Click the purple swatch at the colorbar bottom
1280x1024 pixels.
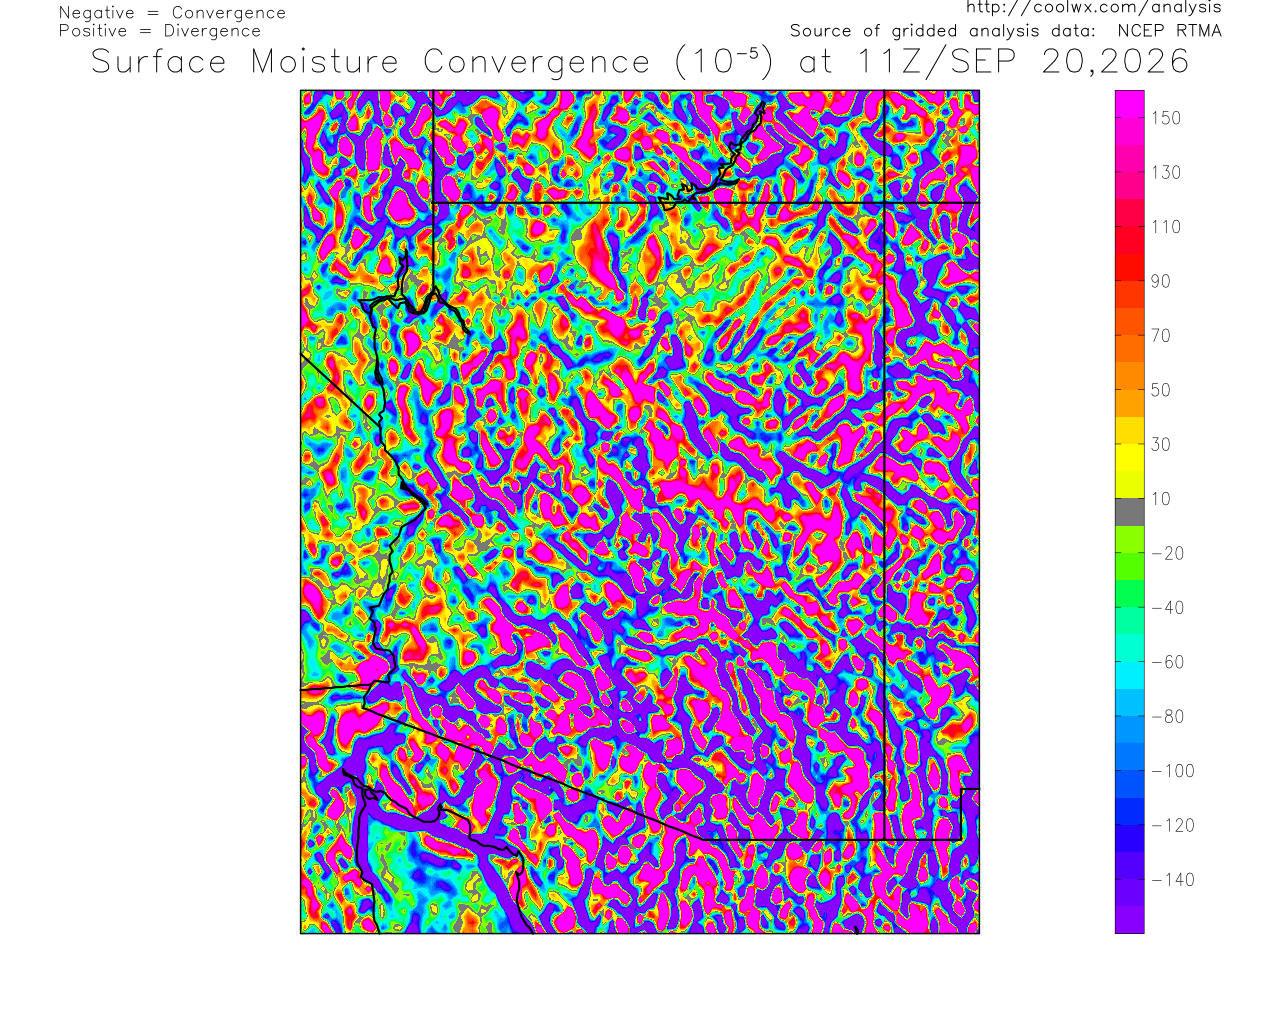coord(1130,920)
